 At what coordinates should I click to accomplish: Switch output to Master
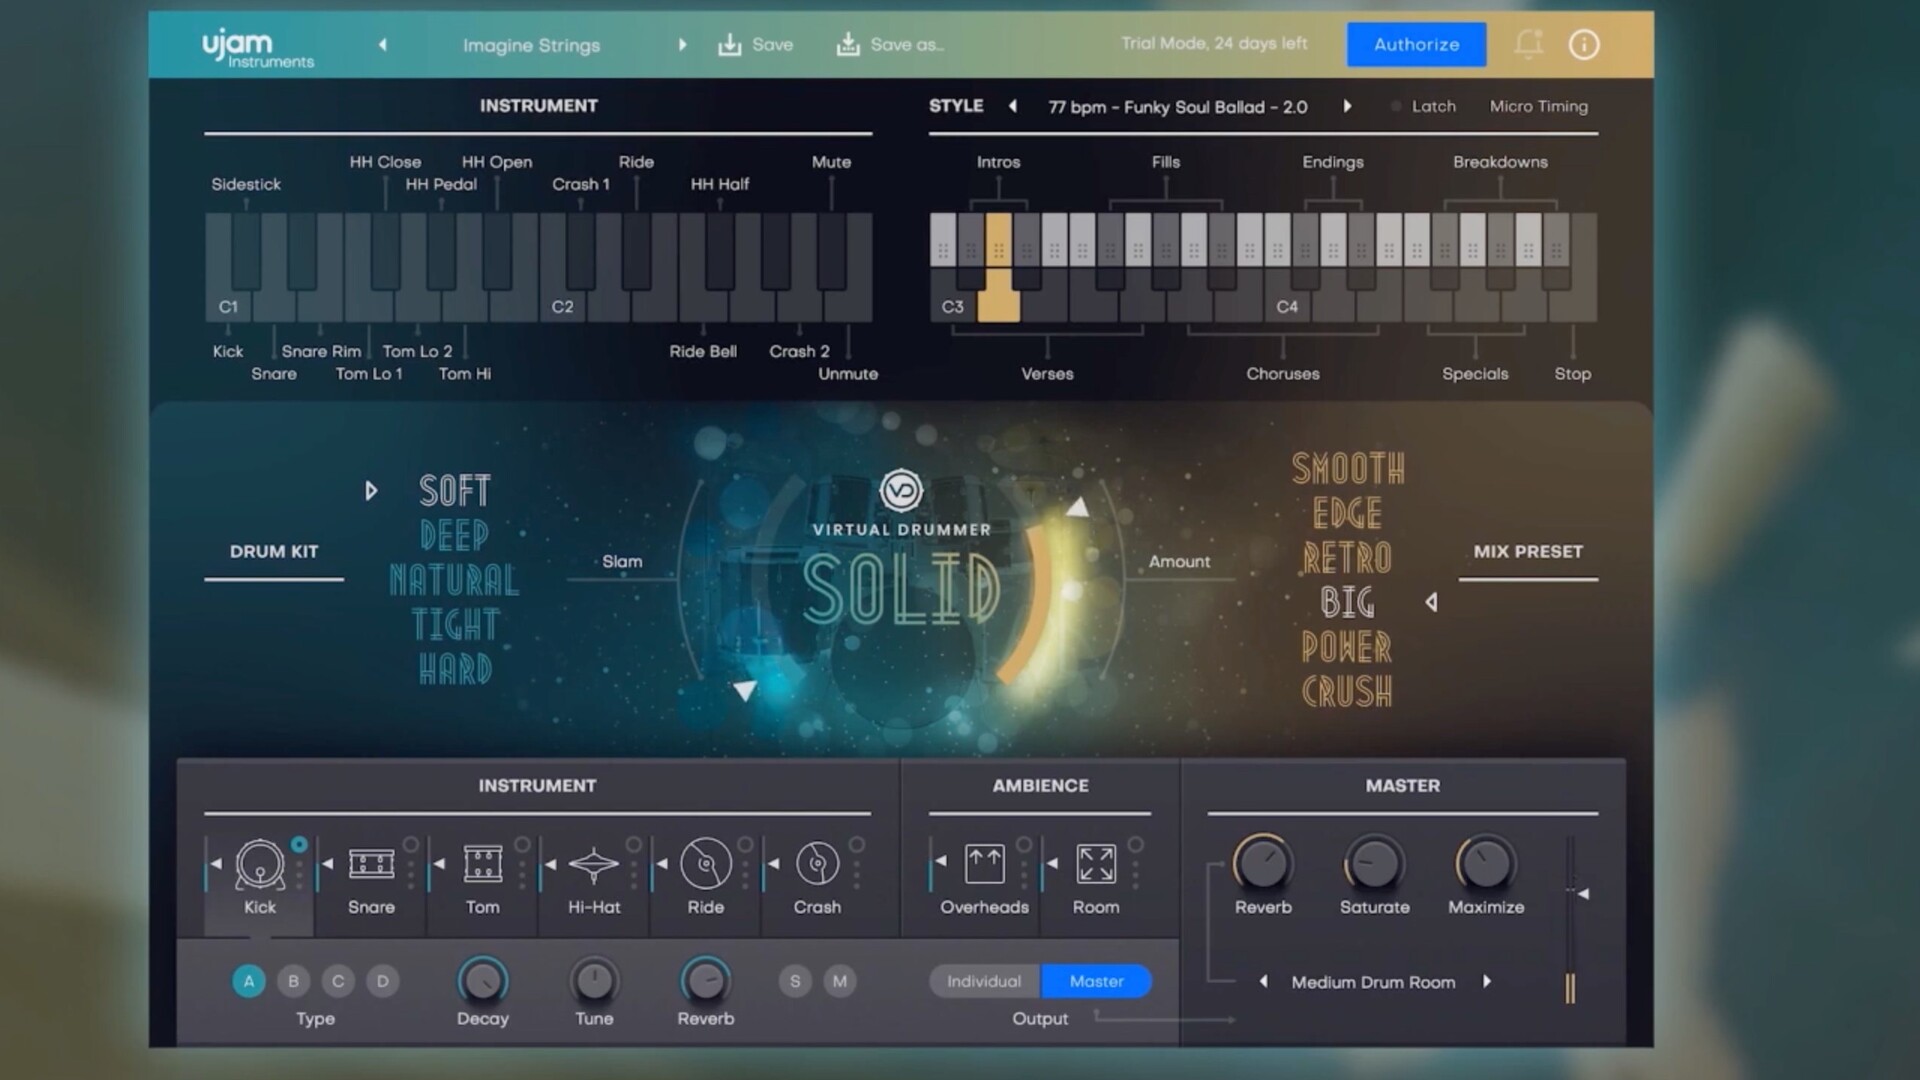pos(1096,981)
